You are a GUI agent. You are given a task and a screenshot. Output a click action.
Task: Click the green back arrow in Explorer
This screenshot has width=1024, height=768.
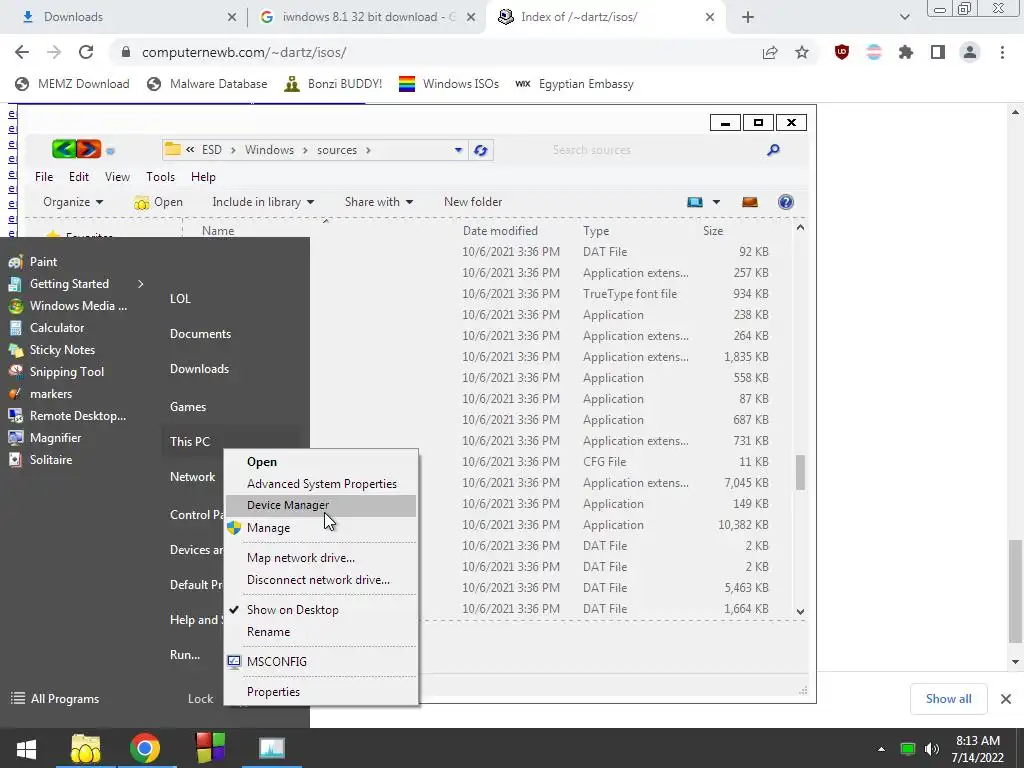point(64,150)
